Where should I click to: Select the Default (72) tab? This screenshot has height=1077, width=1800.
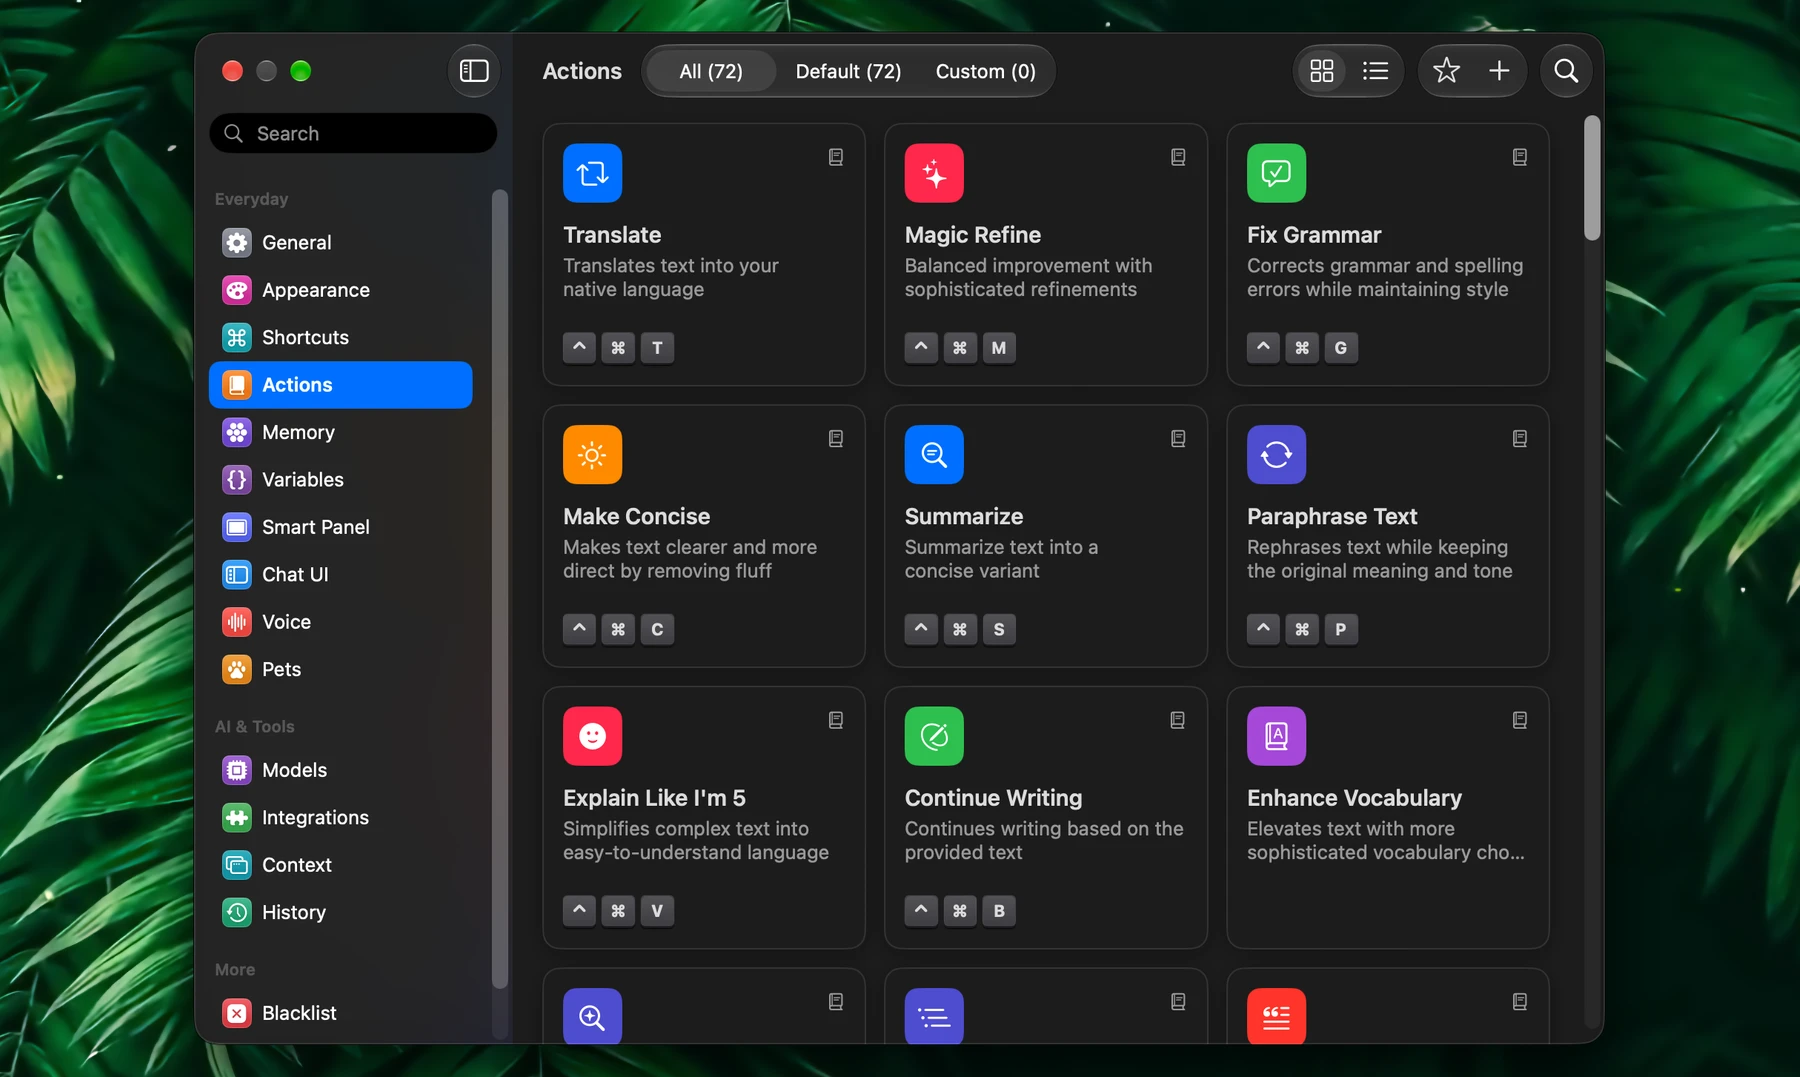click(x=848, y=71)
